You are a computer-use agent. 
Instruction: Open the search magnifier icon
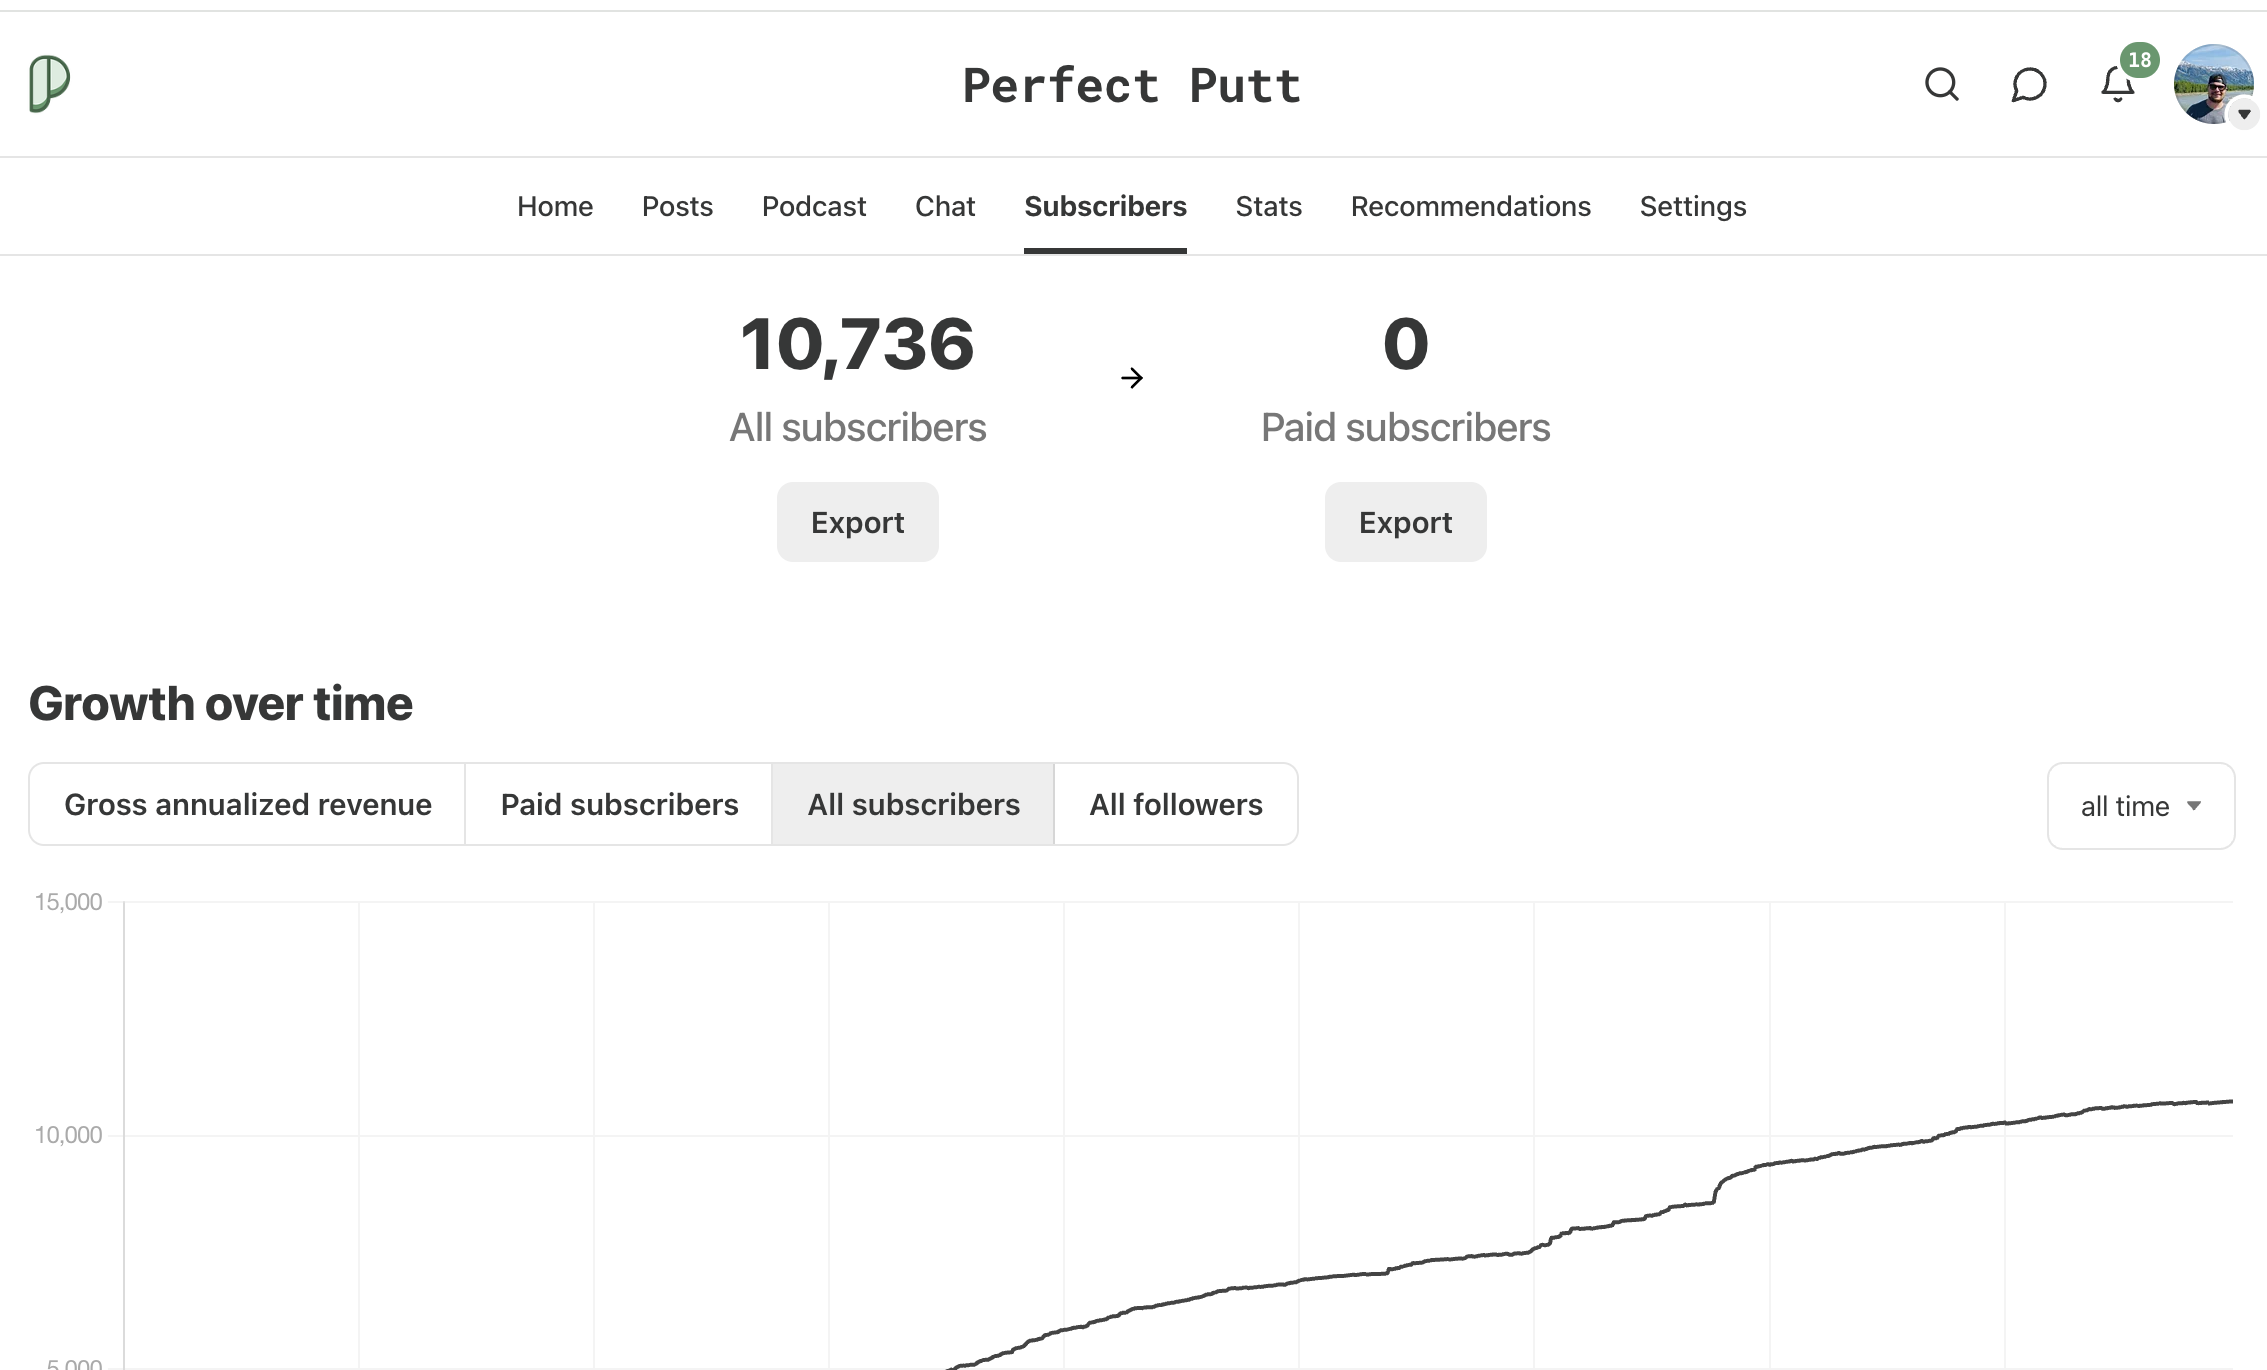pos(1941,85)
